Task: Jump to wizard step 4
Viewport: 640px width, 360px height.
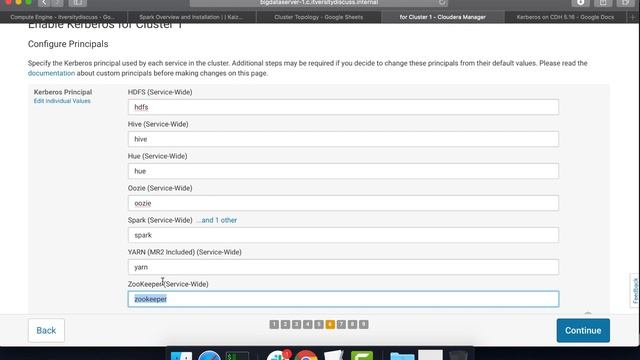Action: [x=308, y=324]
